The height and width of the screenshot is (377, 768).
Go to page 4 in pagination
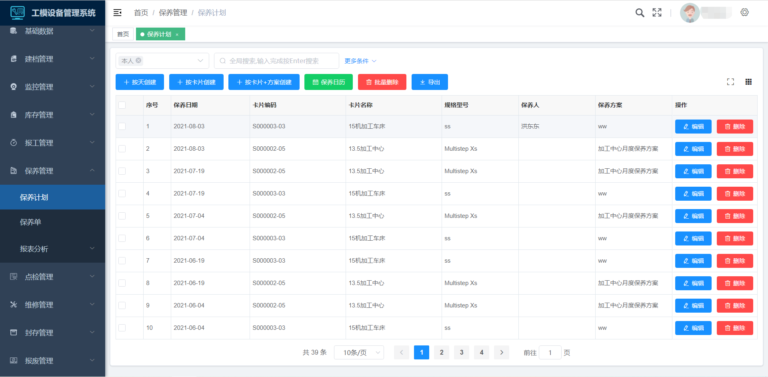click(481, 352)
